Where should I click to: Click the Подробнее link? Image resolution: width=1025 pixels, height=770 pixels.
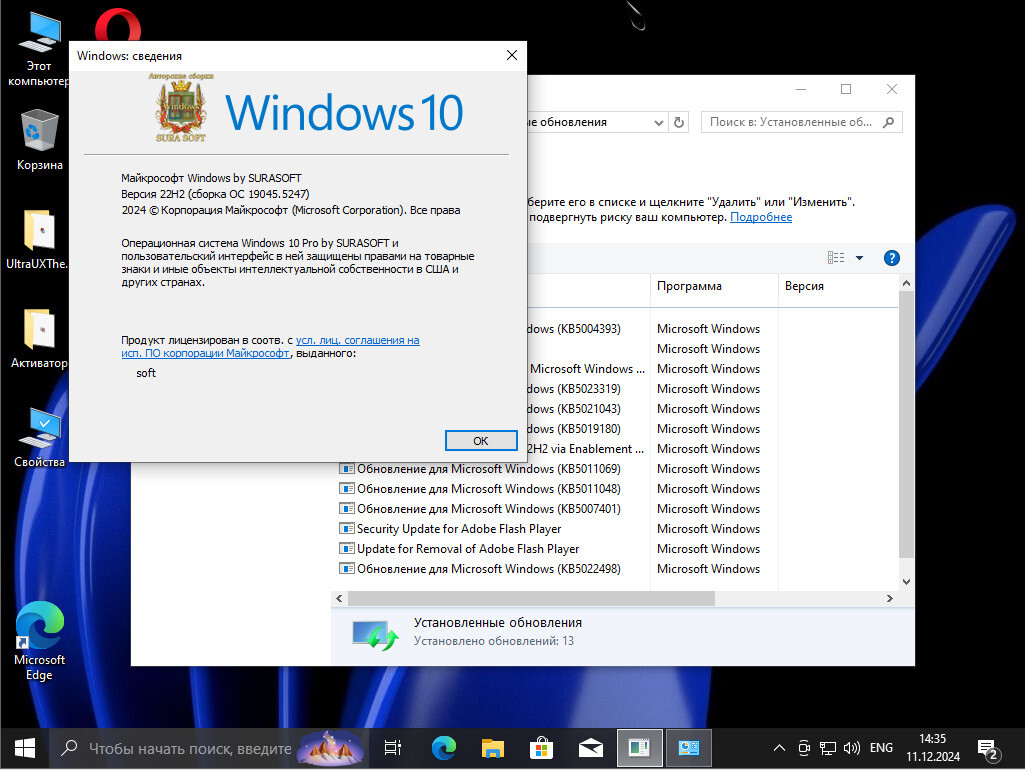pos(761,217)
